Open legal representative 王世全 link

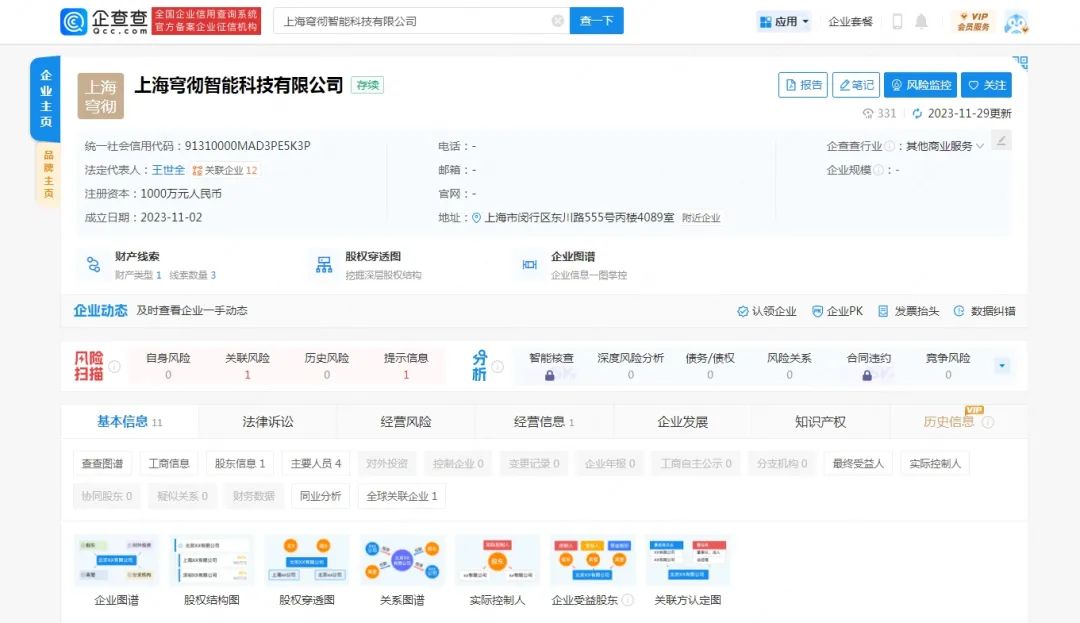pos(168,170)
